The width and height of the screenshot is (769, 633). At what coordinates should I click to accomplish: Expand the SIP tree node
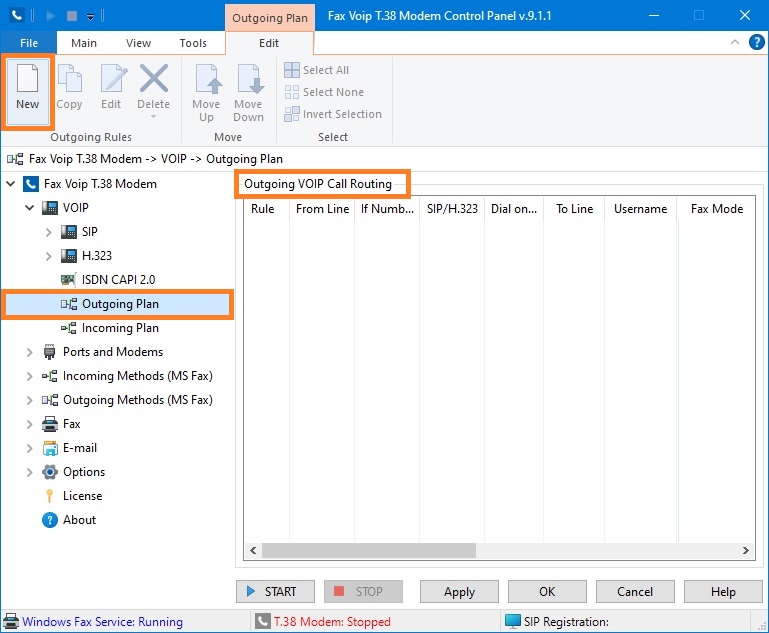tap(48, 232)
